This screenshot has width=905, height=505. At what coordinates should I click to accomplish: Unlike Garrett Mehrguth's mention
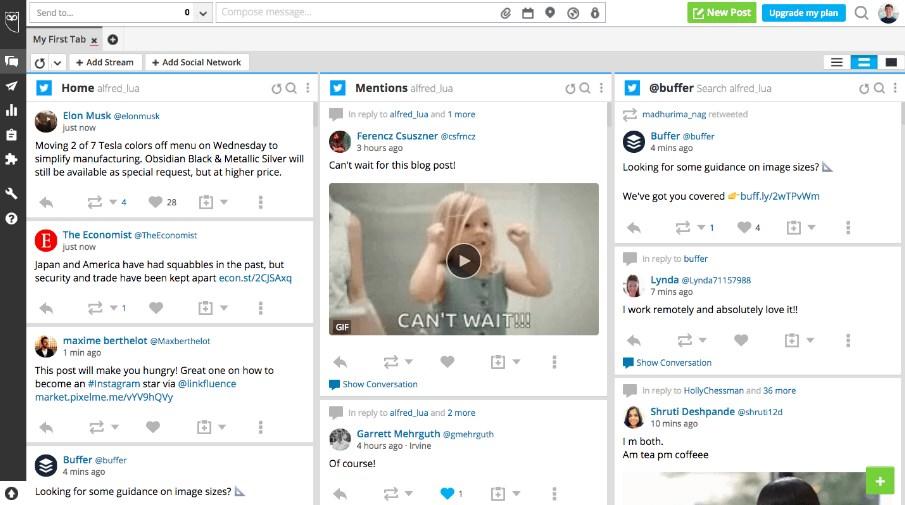[447, 493]
